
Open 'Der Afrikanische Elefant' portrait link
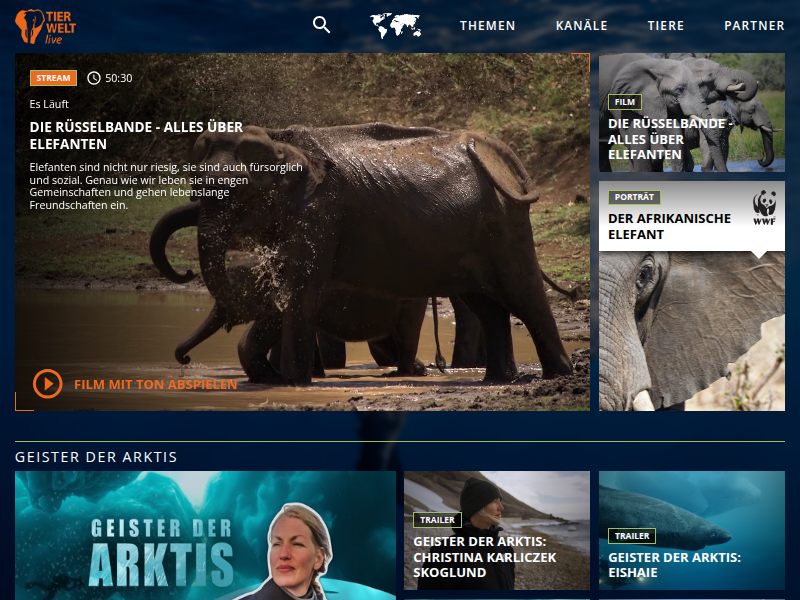(669, 226)
